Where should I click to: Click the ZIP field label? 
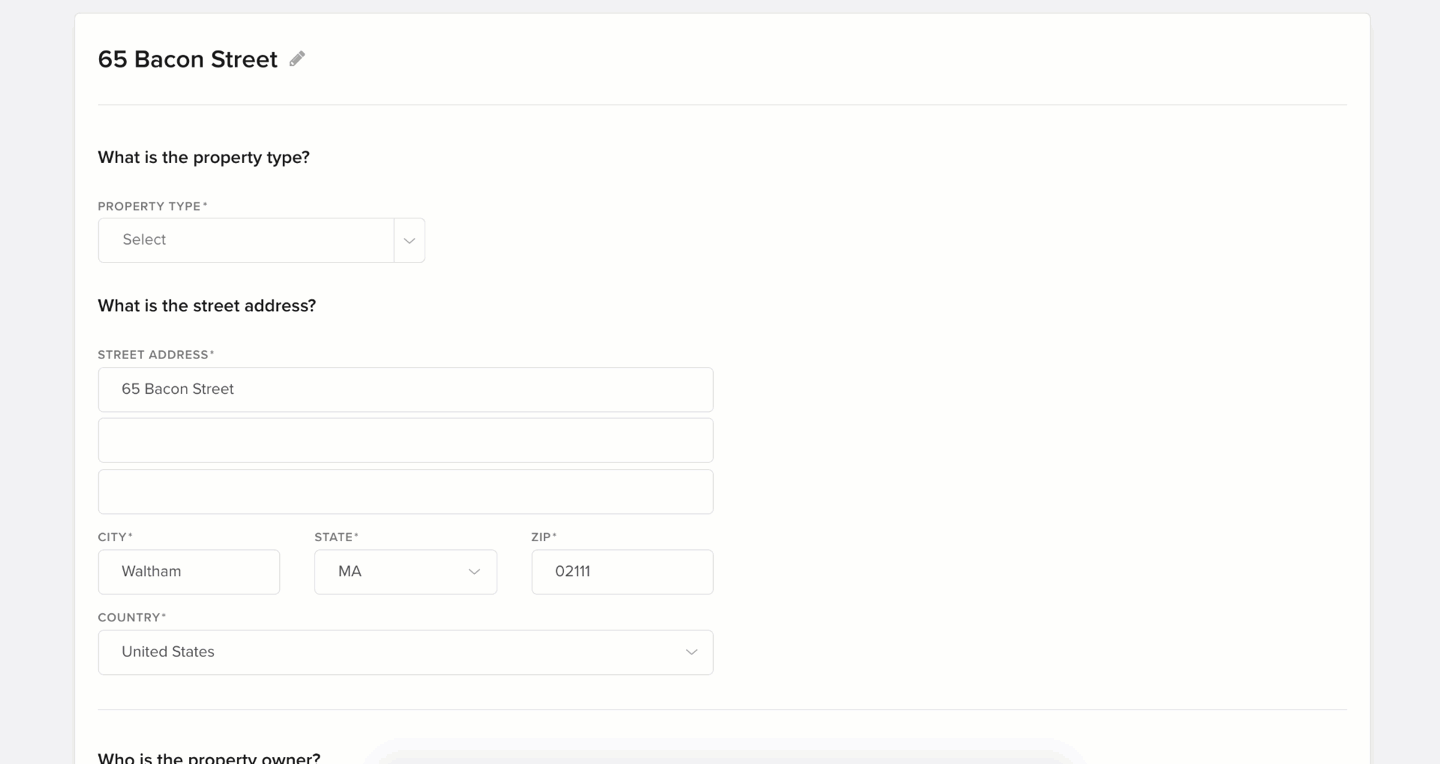544,537
